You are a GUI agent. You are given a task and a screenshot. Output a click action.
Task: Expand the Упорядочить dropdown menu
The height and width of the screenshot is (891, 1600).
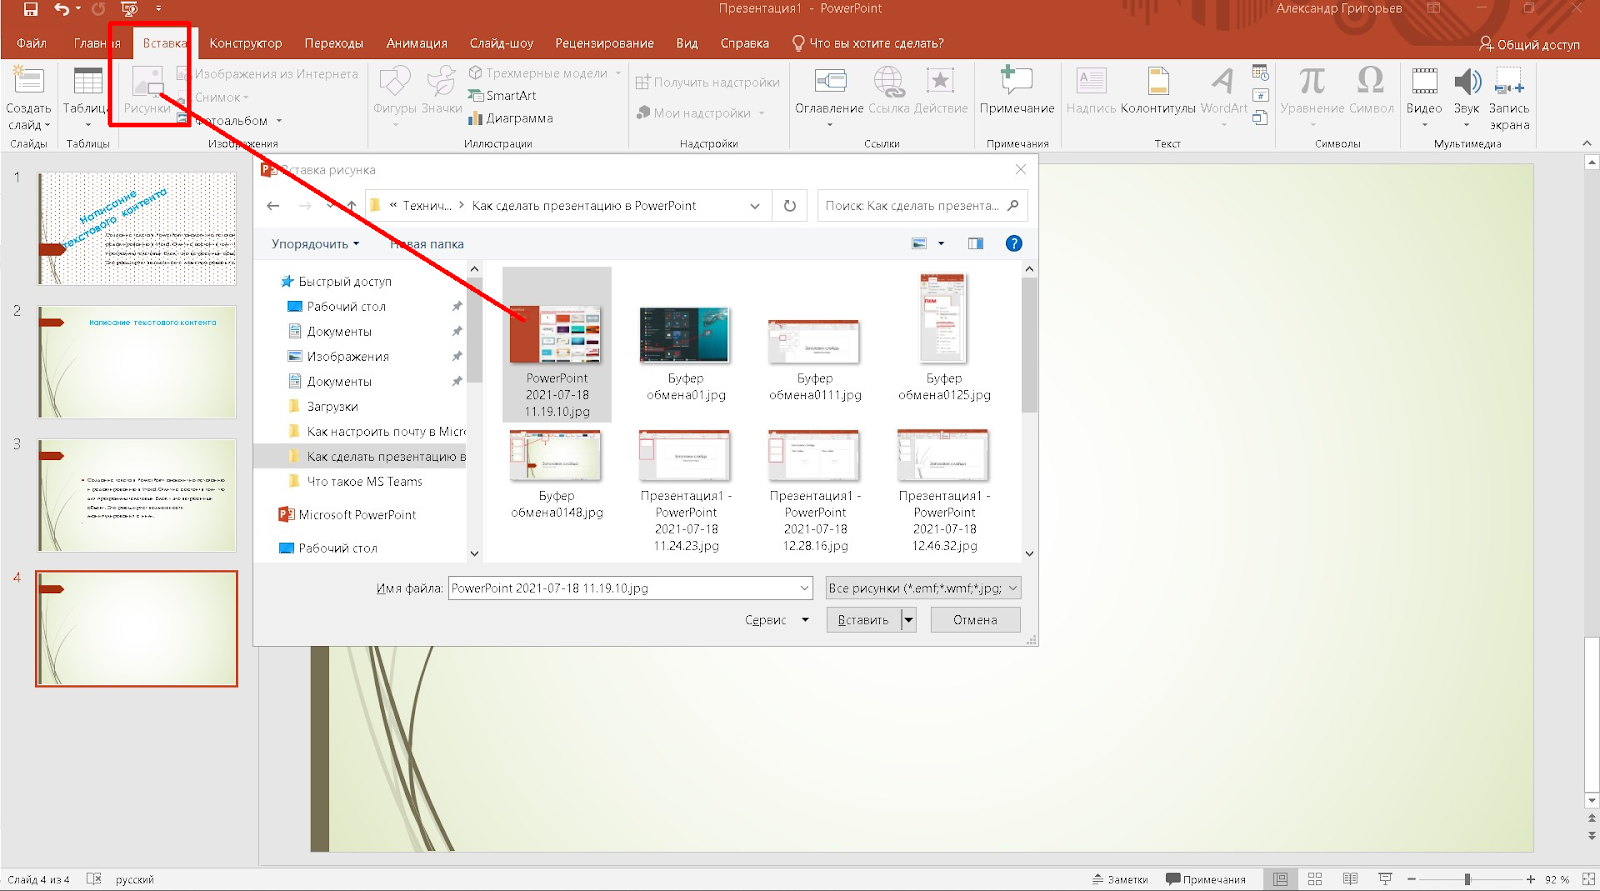[x=315, y=244]
